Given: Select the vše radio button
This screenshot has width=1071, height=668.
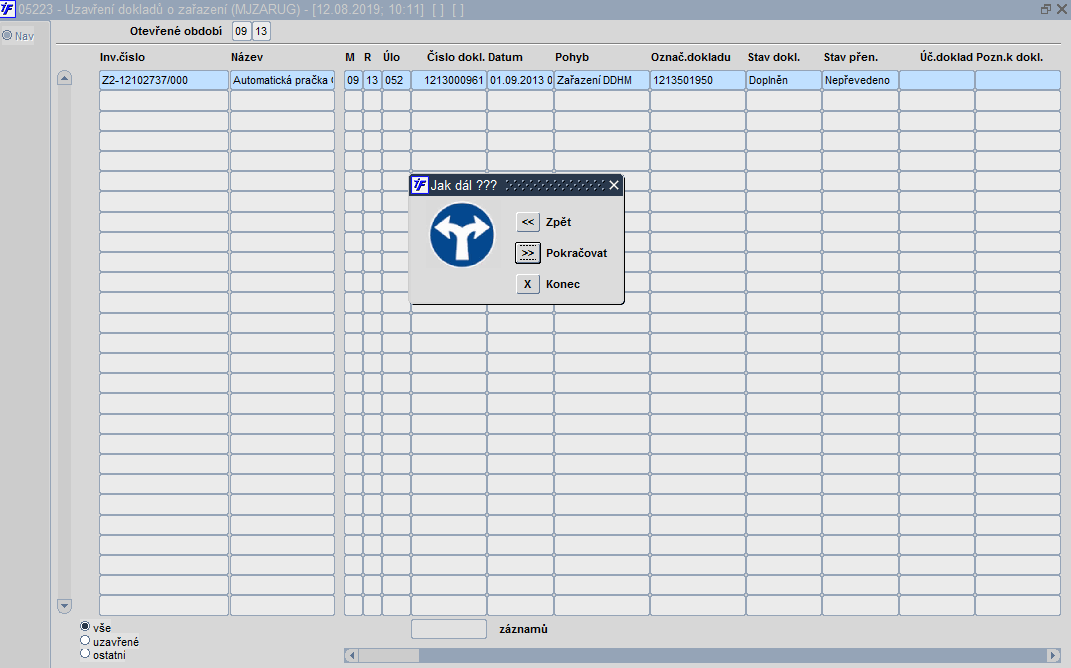Looking at the screenshot, I should click(85, 626).
